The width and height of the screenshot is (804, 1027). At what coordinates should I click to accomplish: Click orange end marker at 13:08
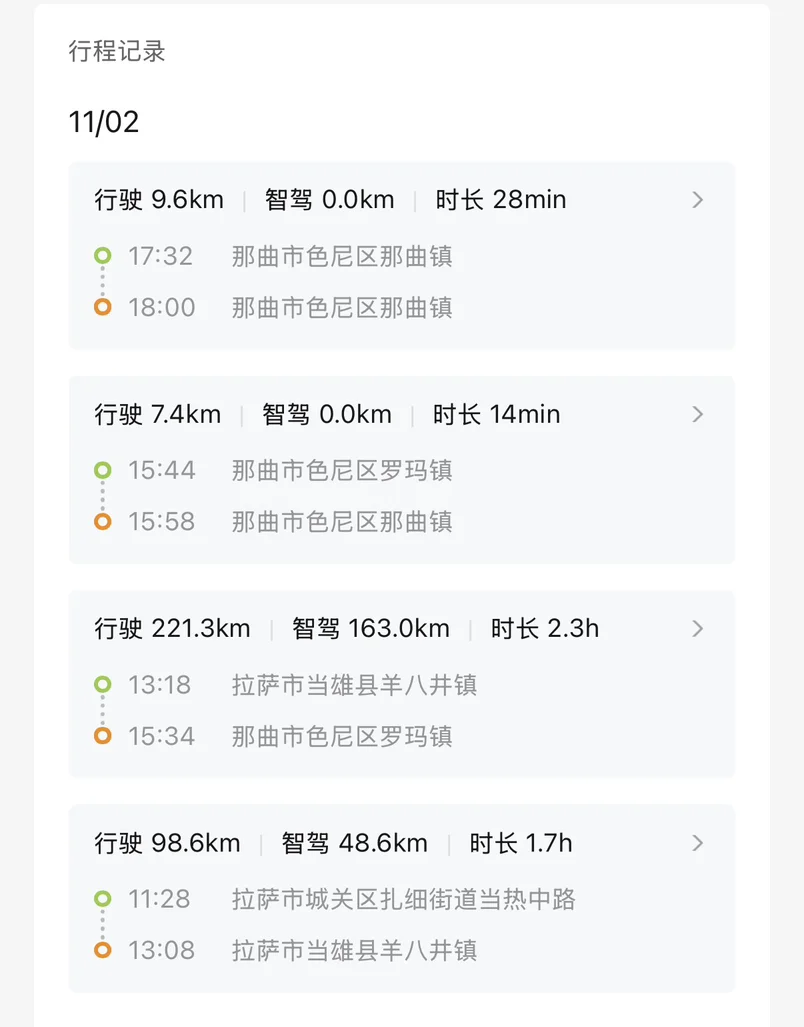pos(102,950)
